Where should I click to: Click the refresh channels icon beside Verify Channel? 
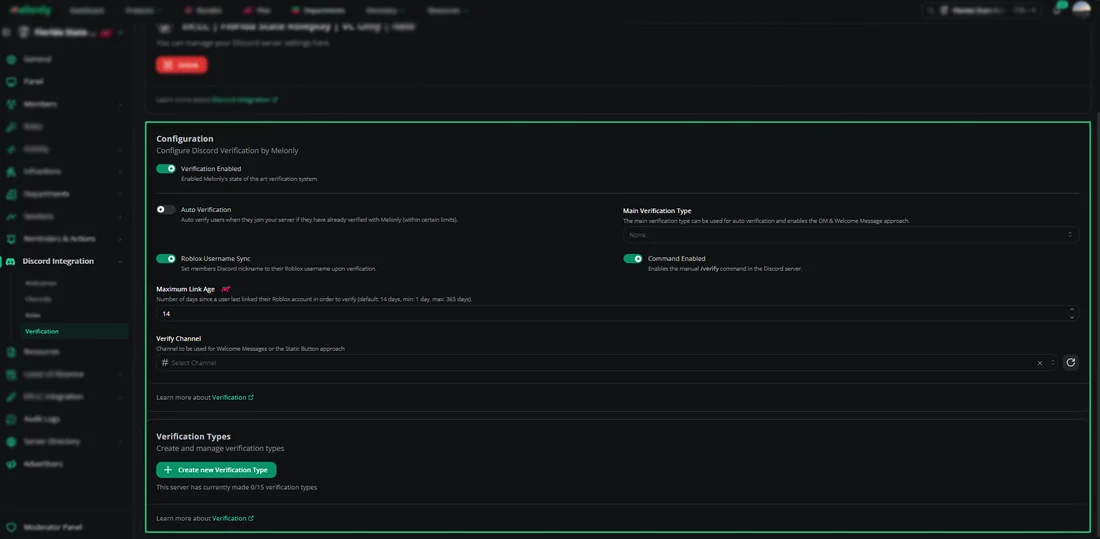[x=1071, y=363]
